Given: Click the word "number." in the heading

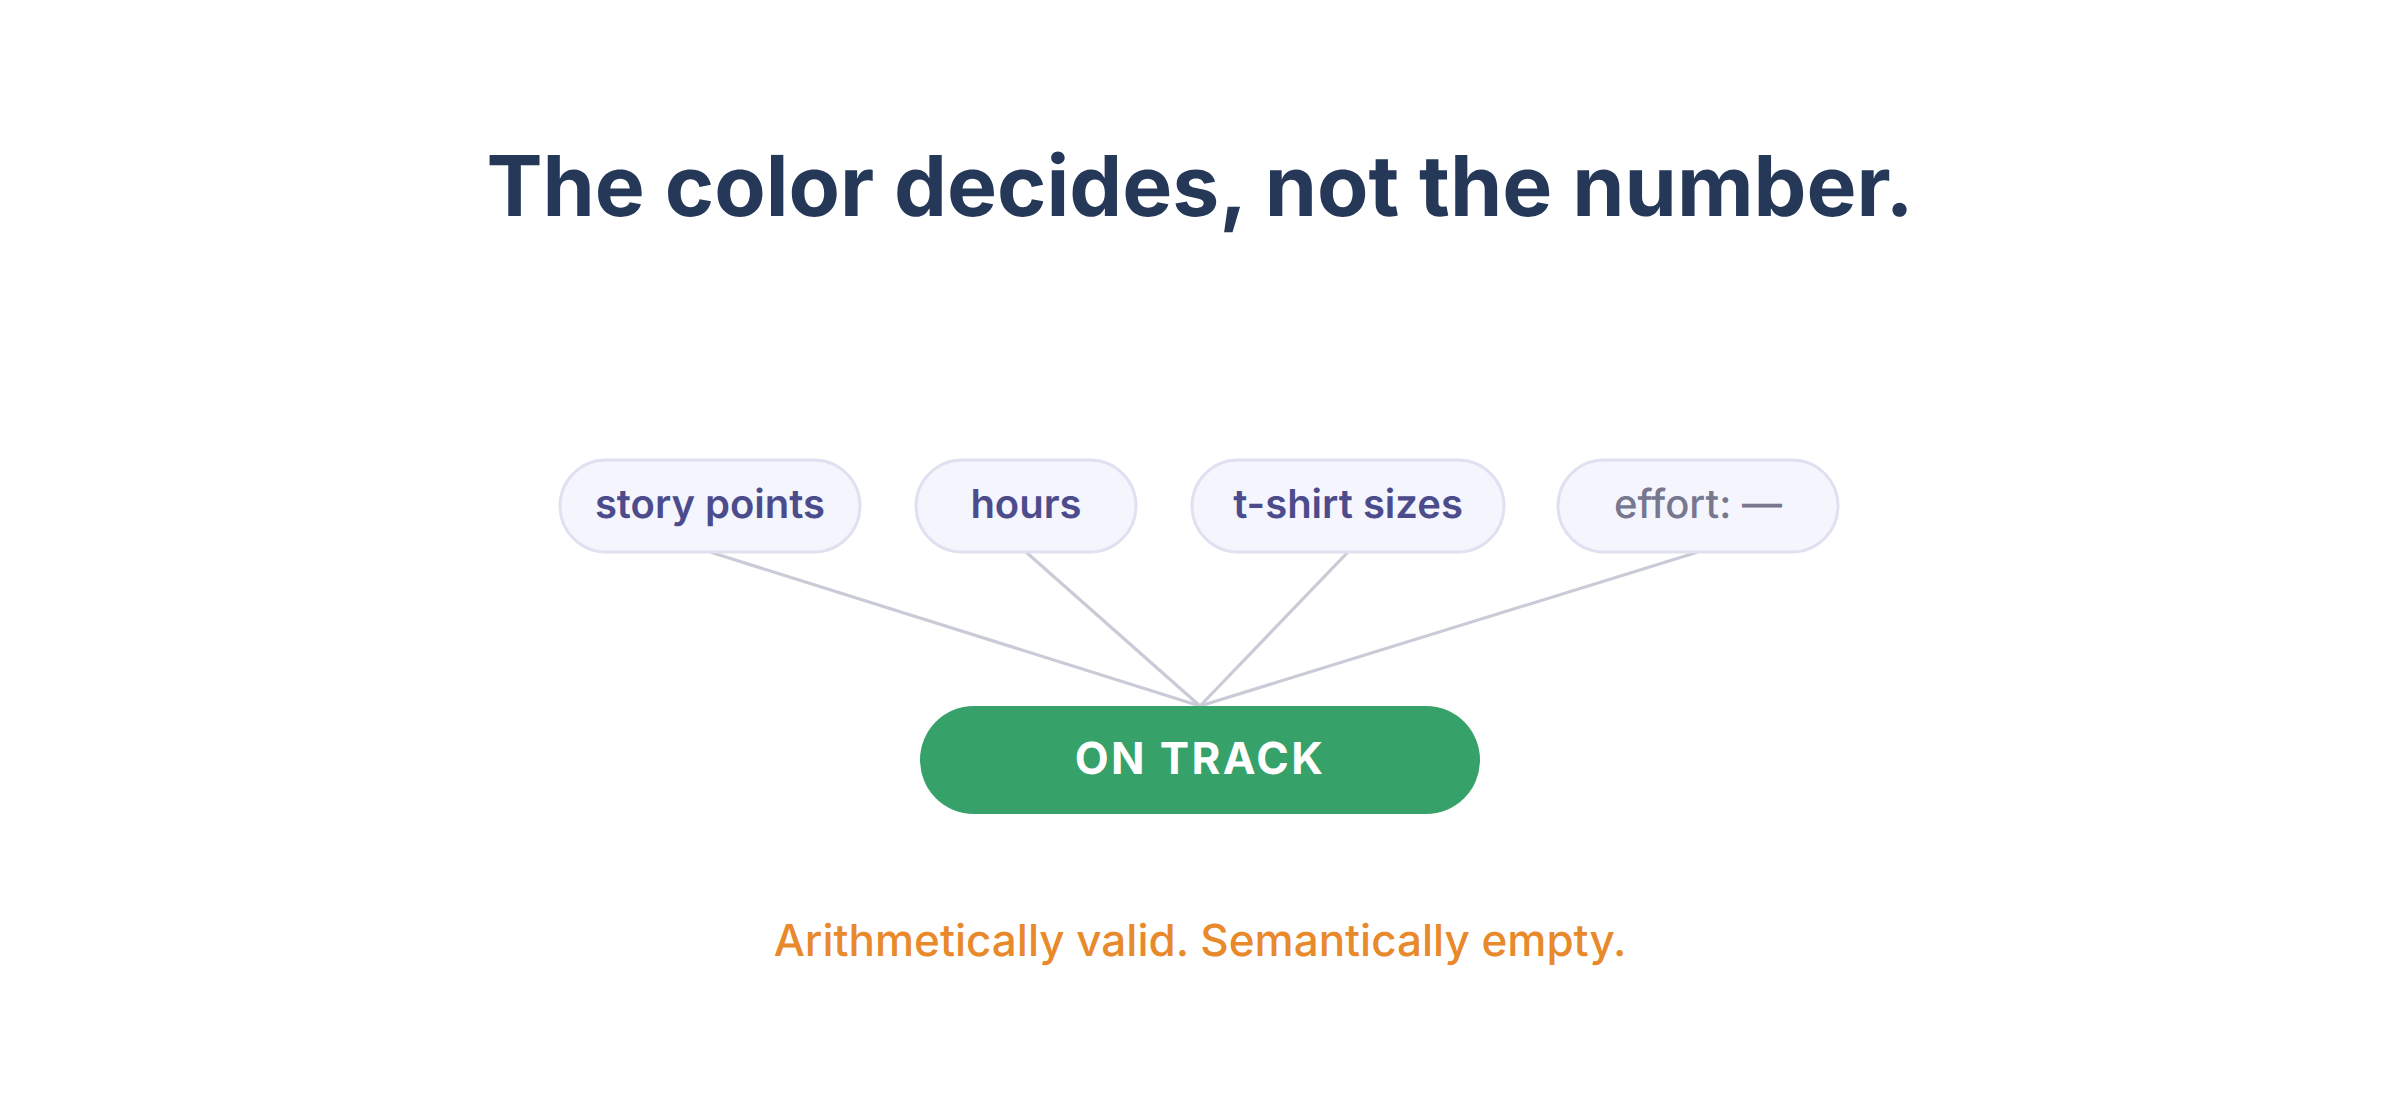Looking at the screenshot, I should [x=1742, y=188].
